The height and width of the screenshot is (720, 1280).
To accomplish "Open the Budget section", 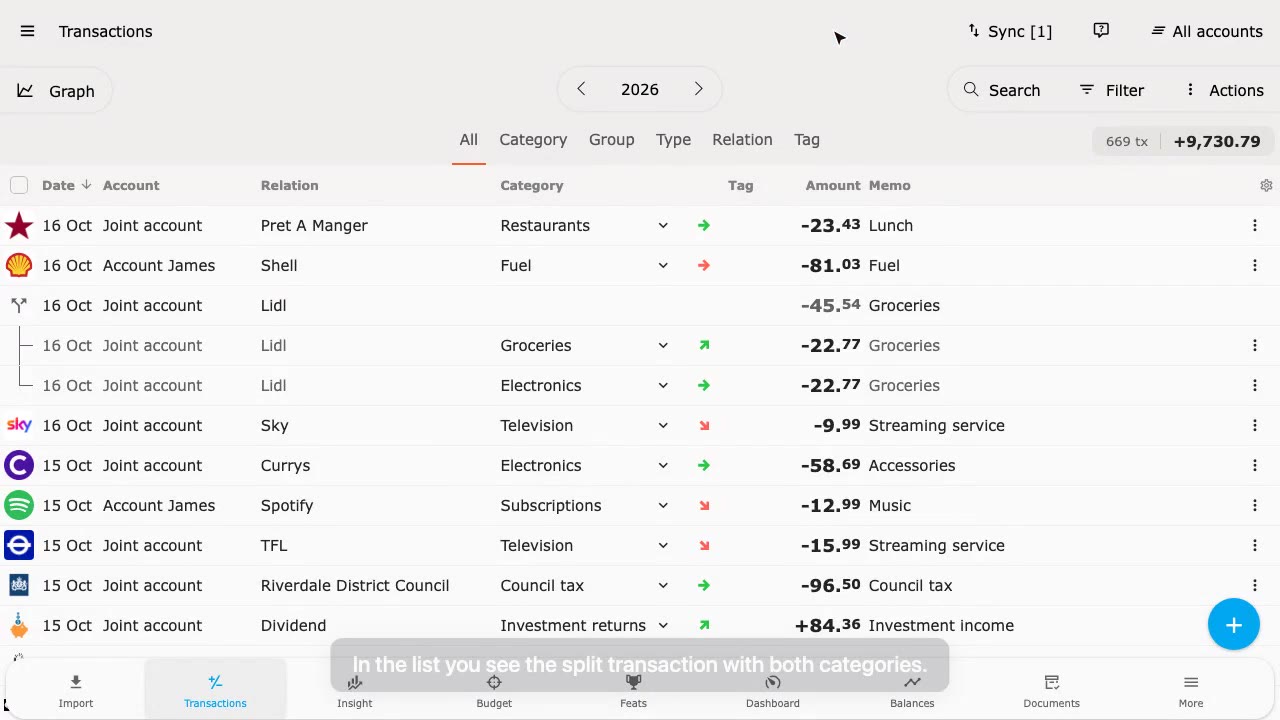I will click(x=494, y=691).
